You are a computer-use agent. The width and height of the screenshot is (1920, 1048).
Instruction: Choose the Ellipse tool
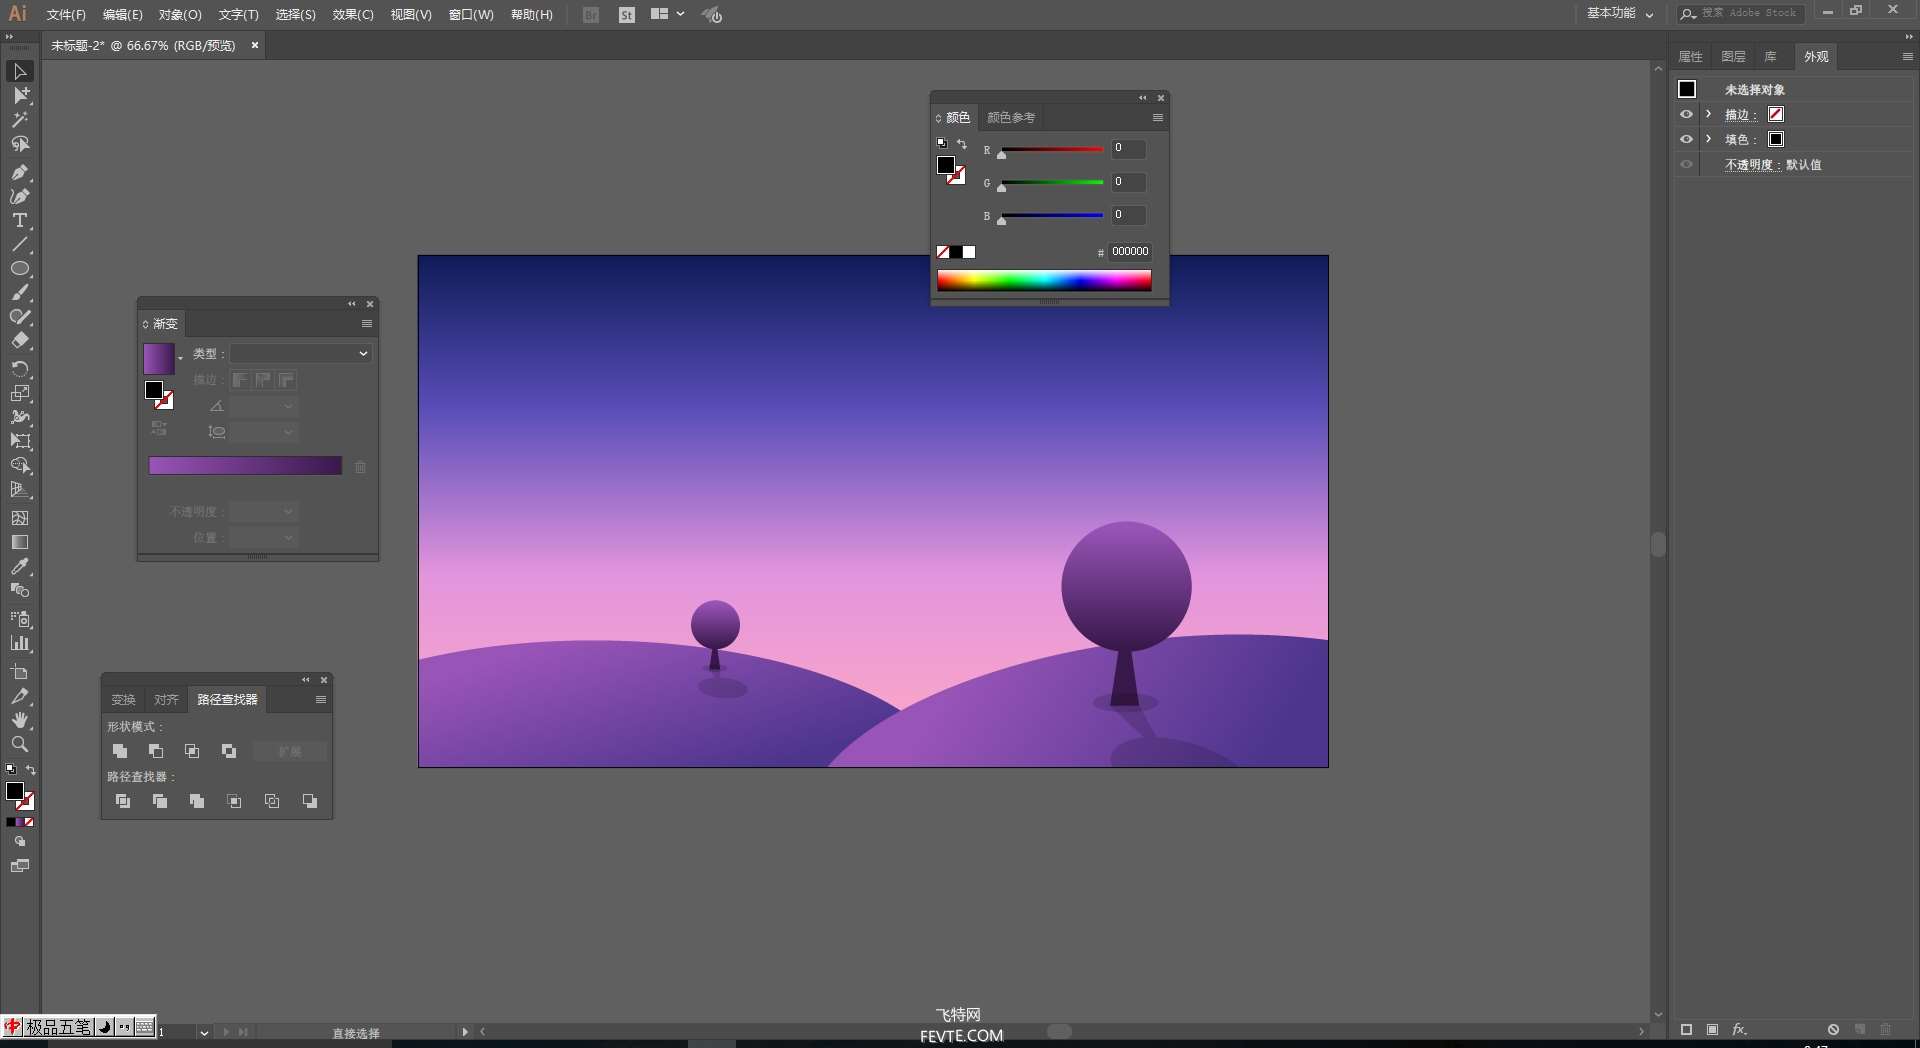19,269
